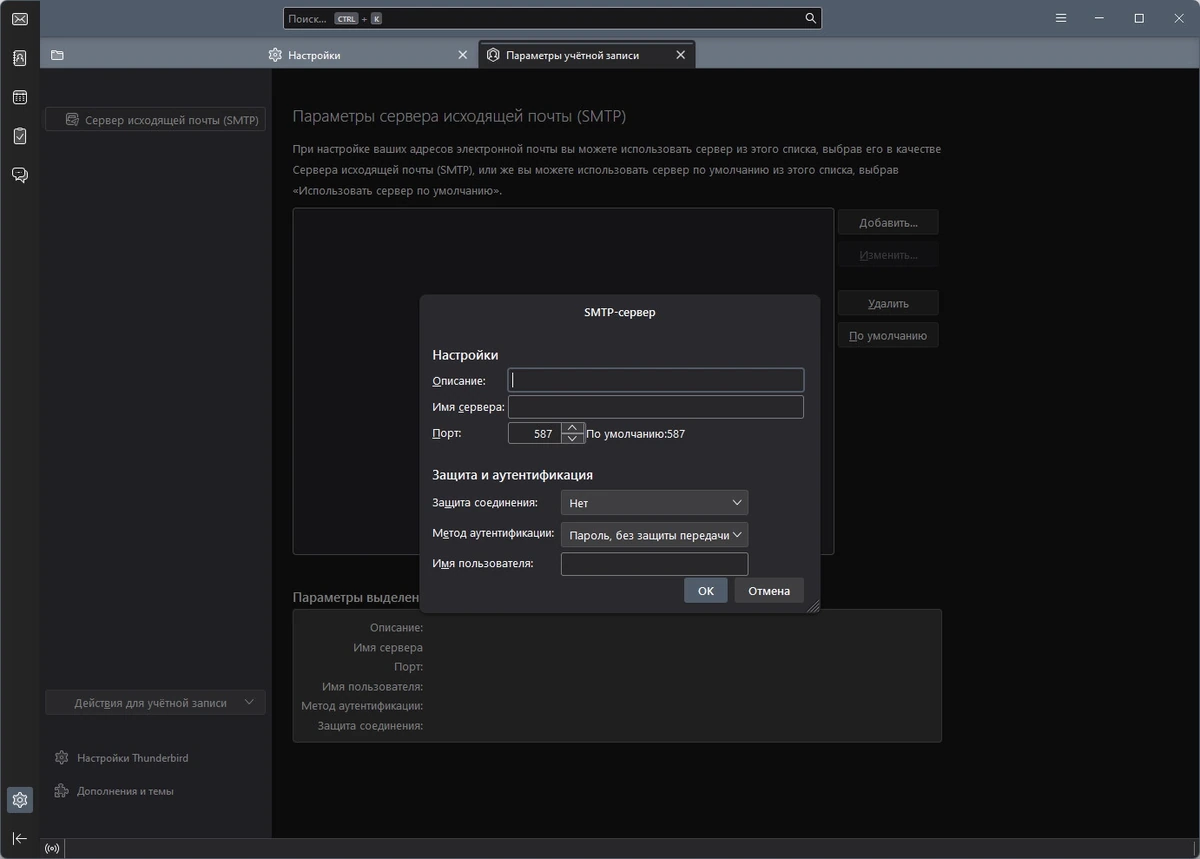Open Метод аутентификации dropdown

654,534
